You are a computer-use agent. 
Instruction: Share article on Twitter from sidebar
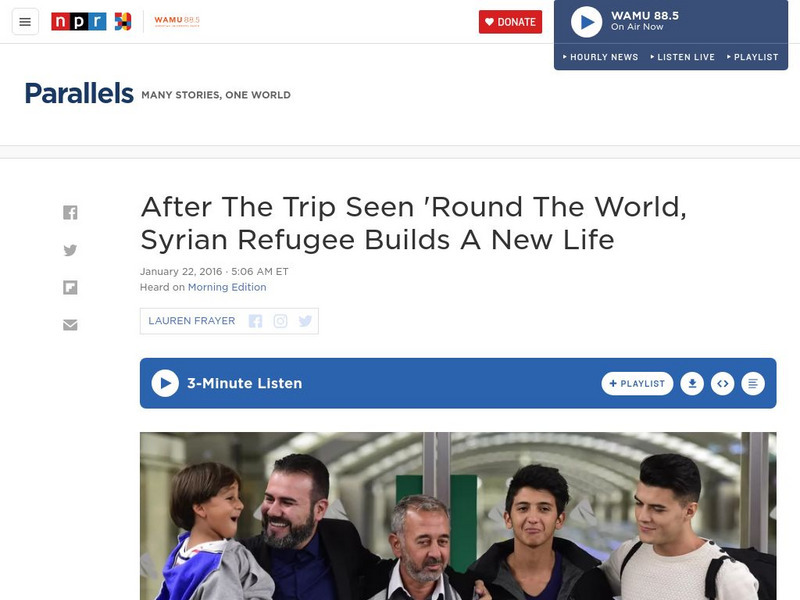tap(70, 250)
